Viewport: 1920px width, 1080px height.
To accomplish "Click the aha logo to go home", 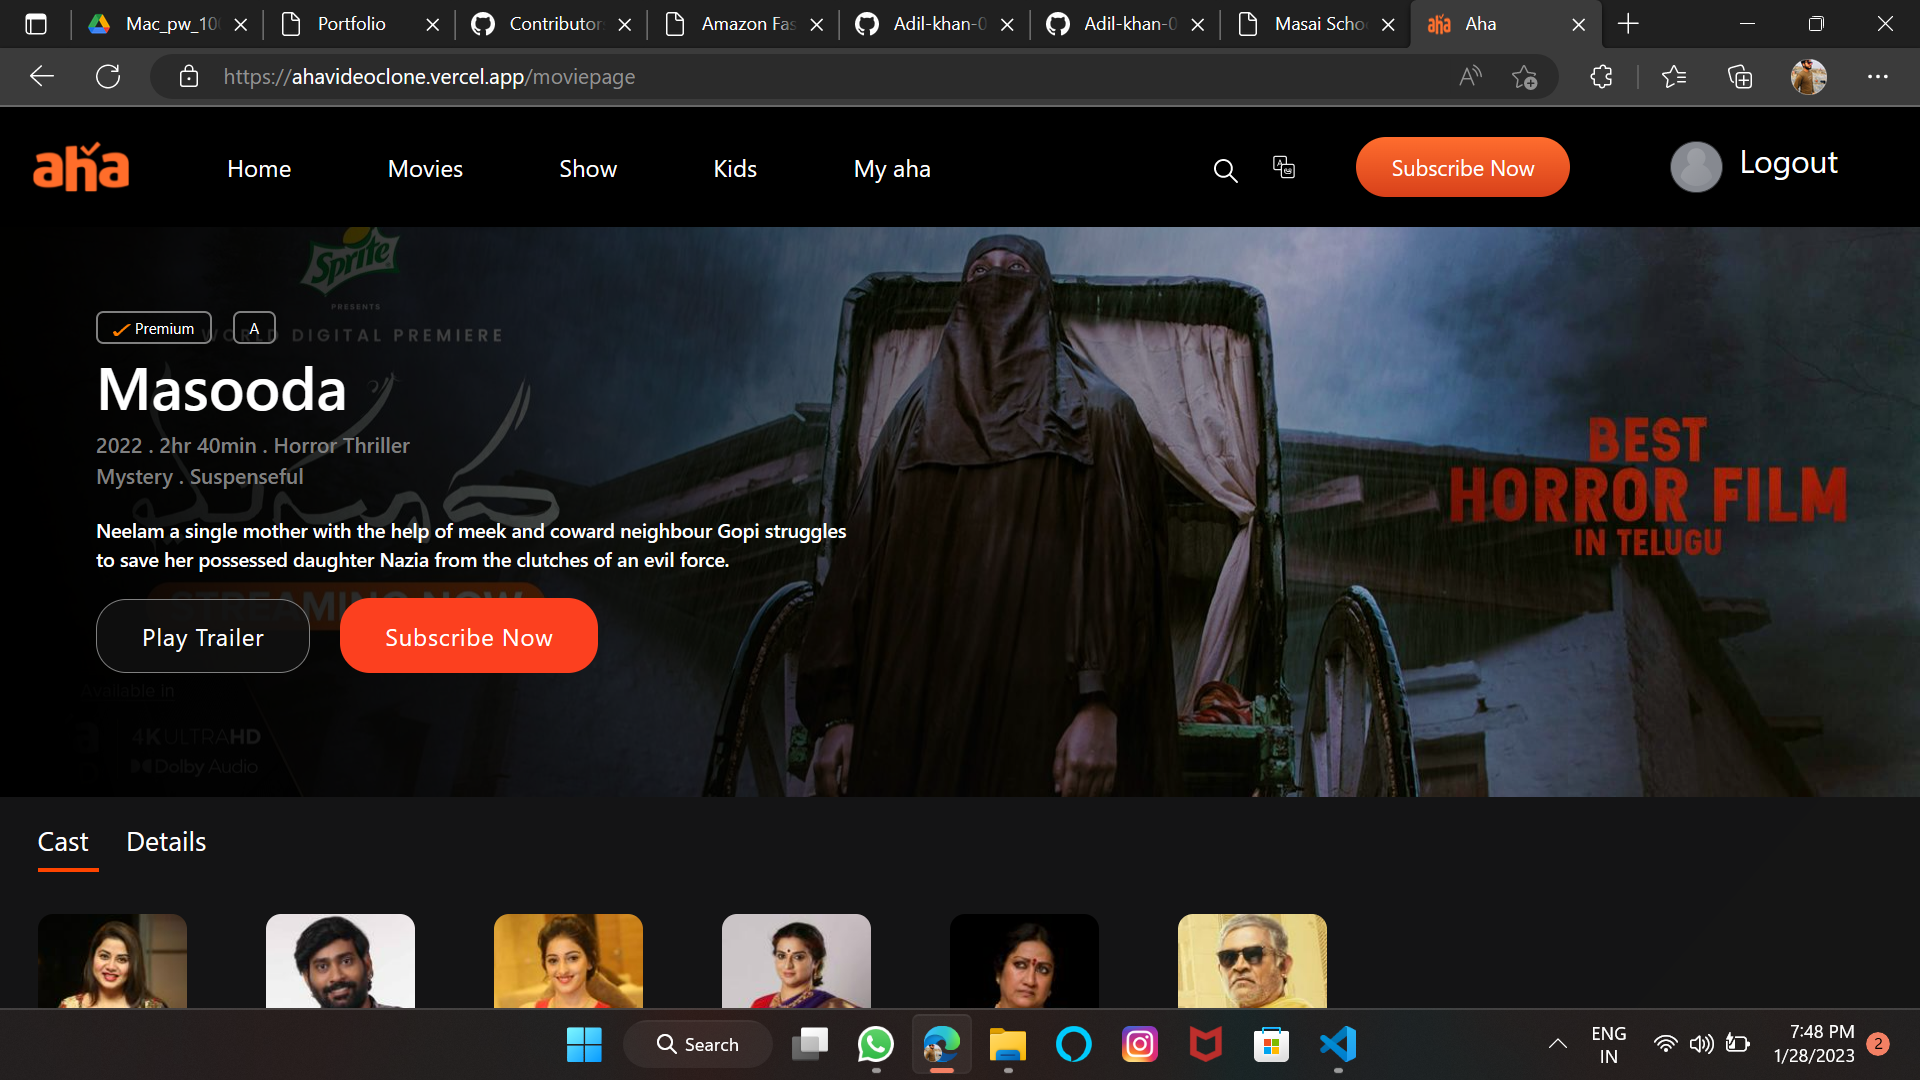I will 80,167.
